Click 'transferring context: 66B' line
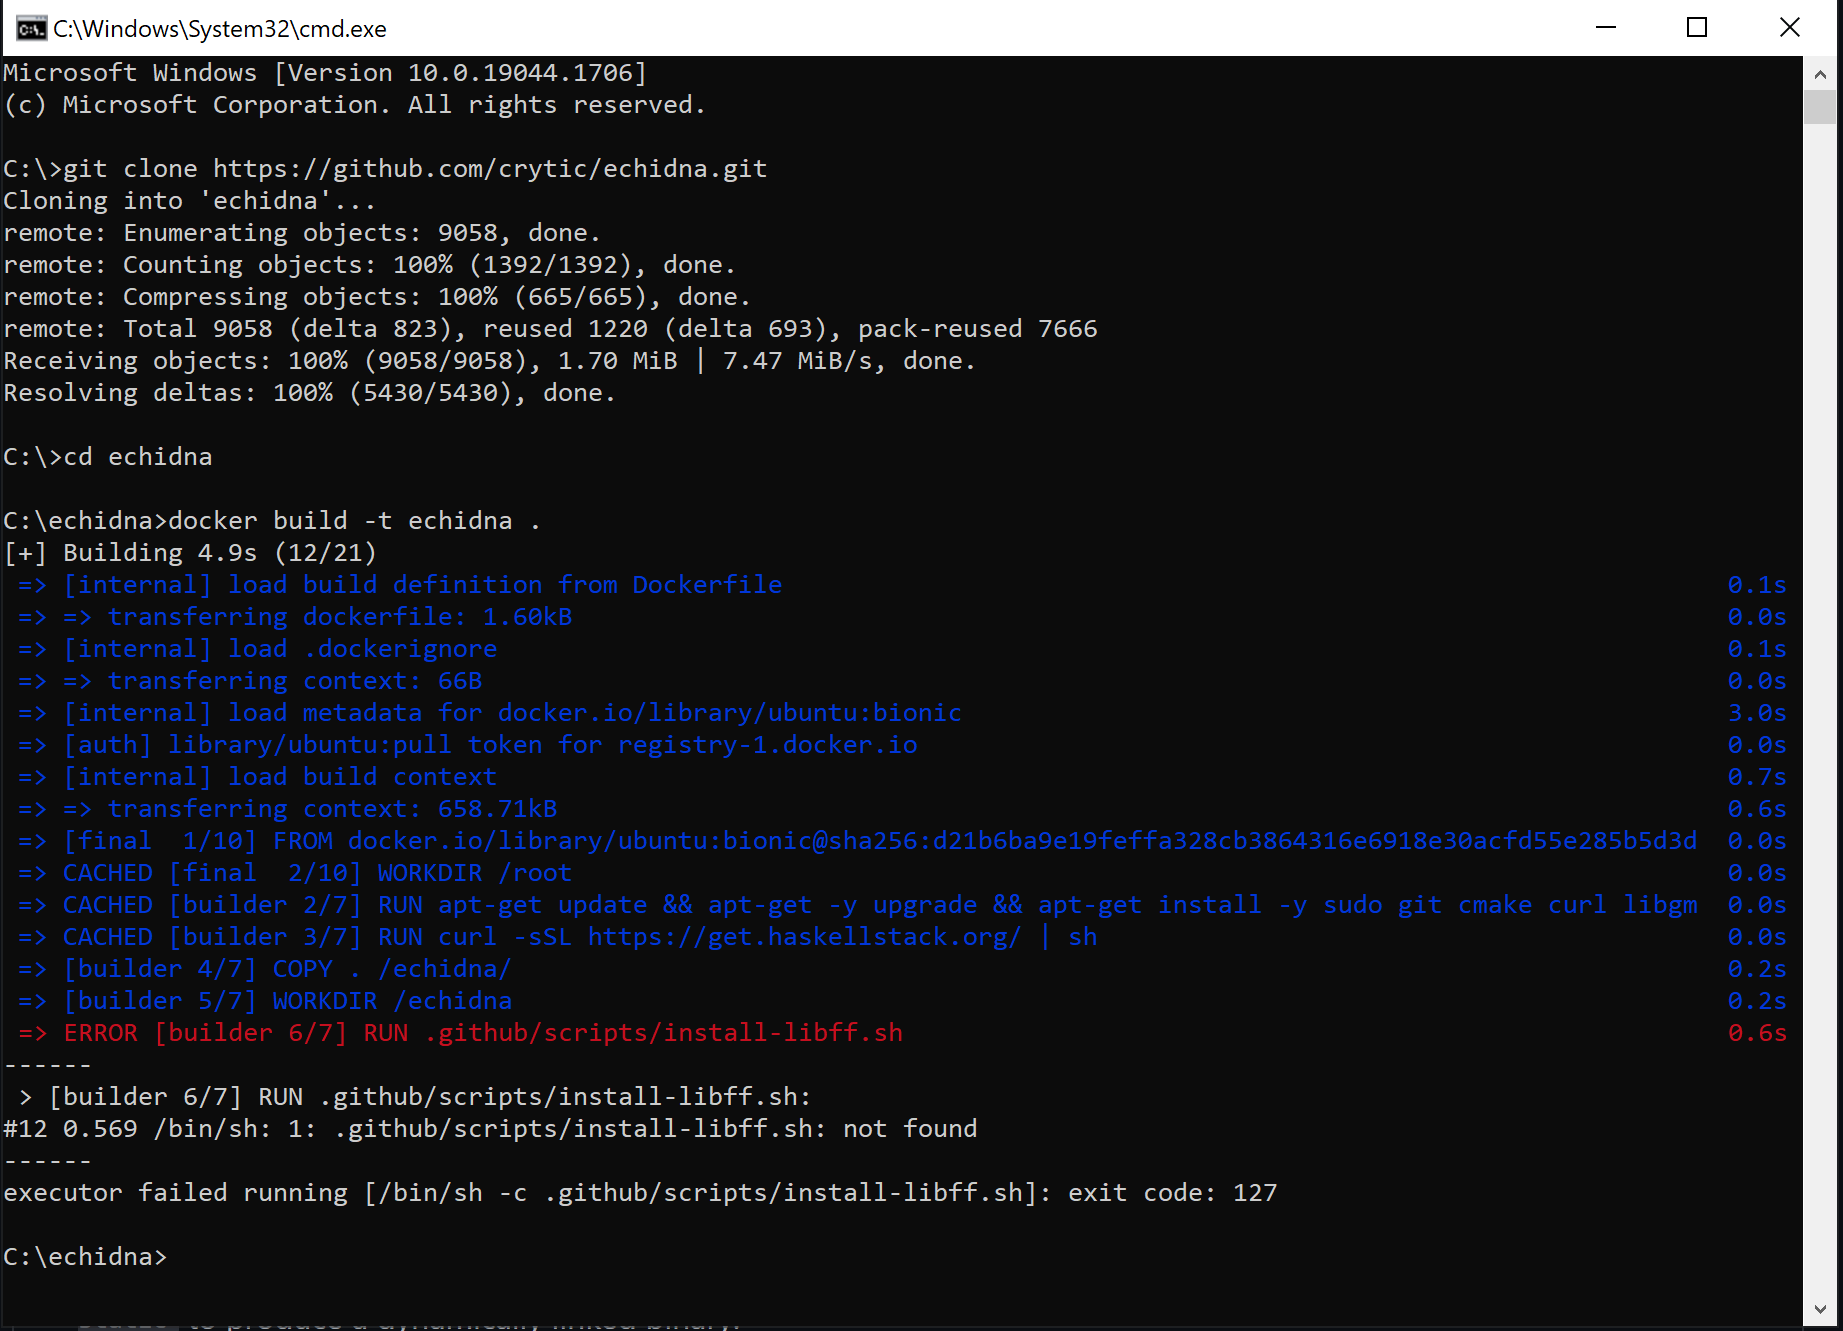Image resolution: width=1843 pixels, height=1331 pixels. 250,681
